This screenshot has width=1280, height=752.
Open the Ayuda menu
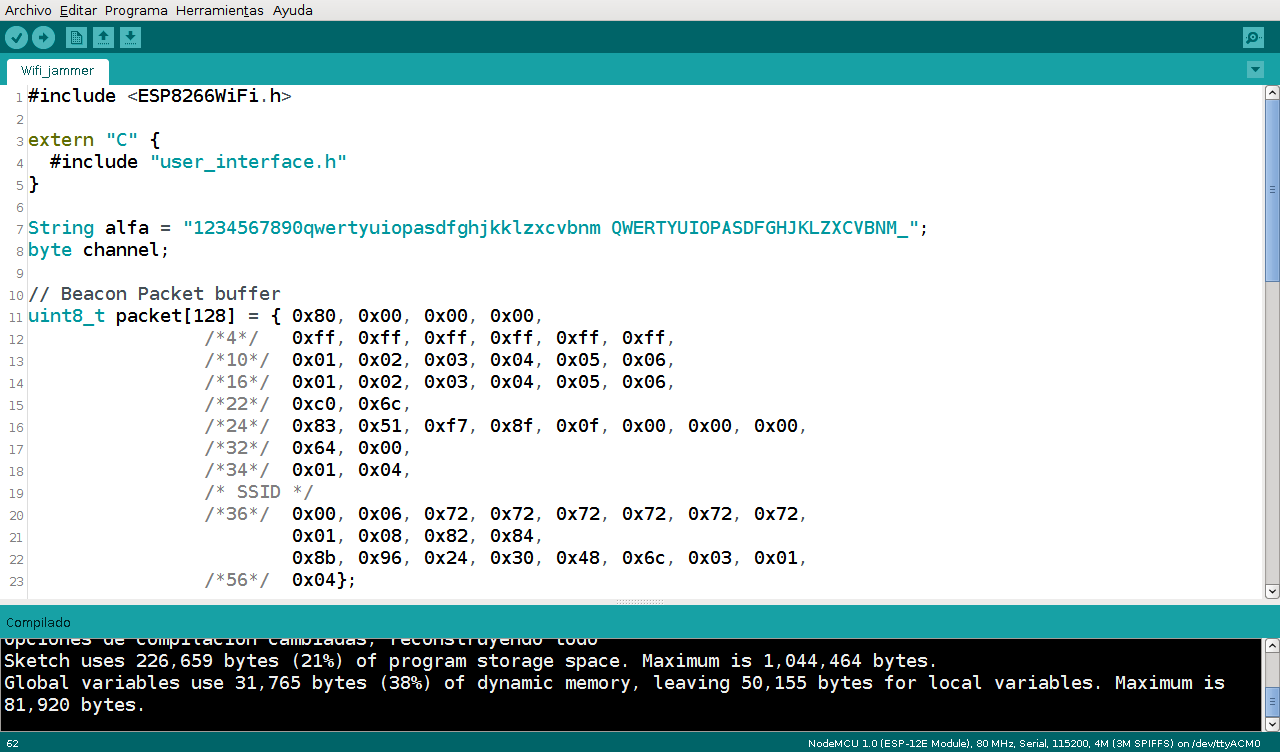293,10
